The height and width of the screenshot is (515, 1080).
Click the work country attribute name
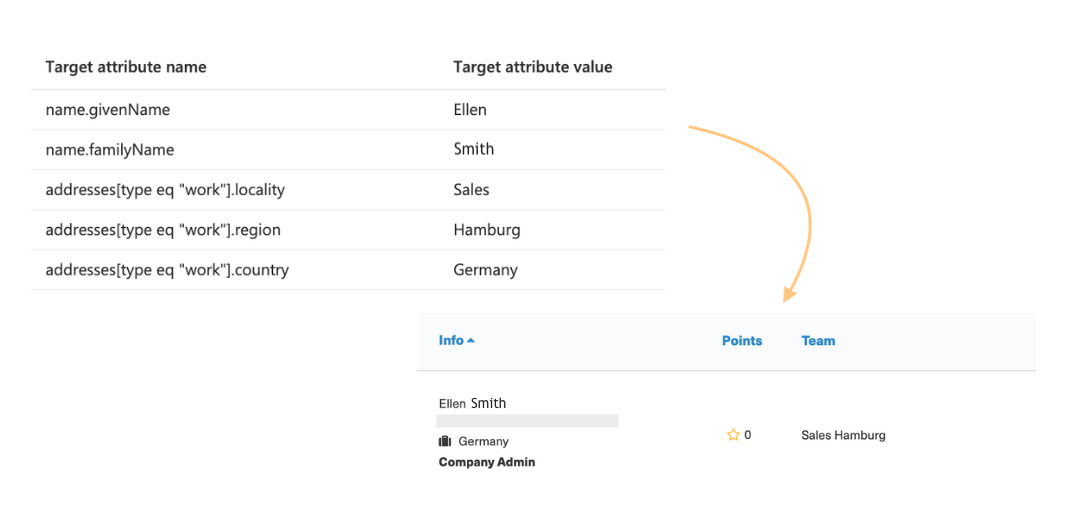[x=167, y=270]
